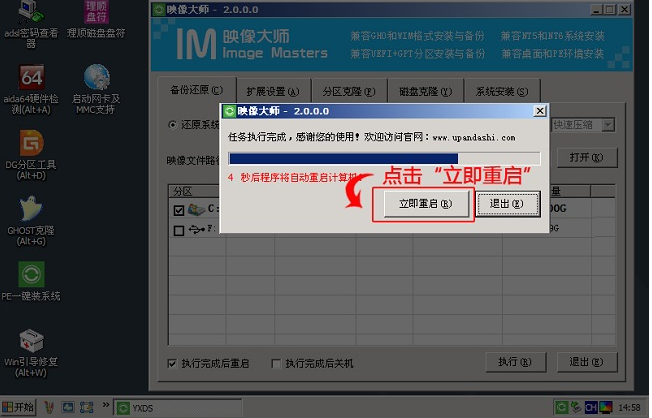Close the 映像大师 completion dialog

(x=539, y=111)
